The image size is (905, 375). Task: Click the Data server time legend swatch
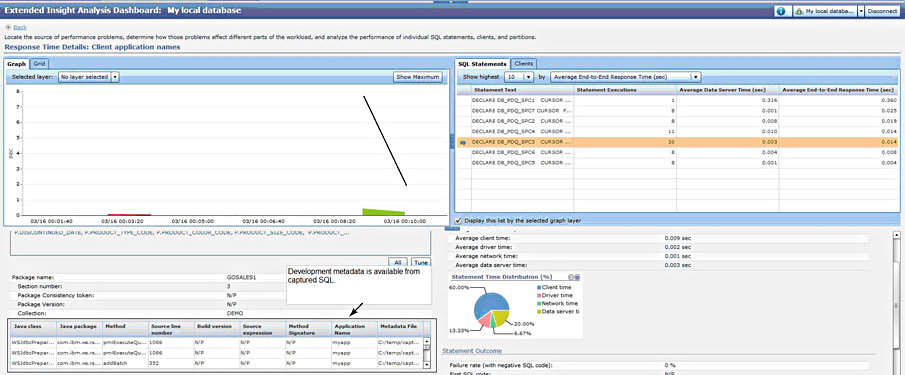coord(539,312)
